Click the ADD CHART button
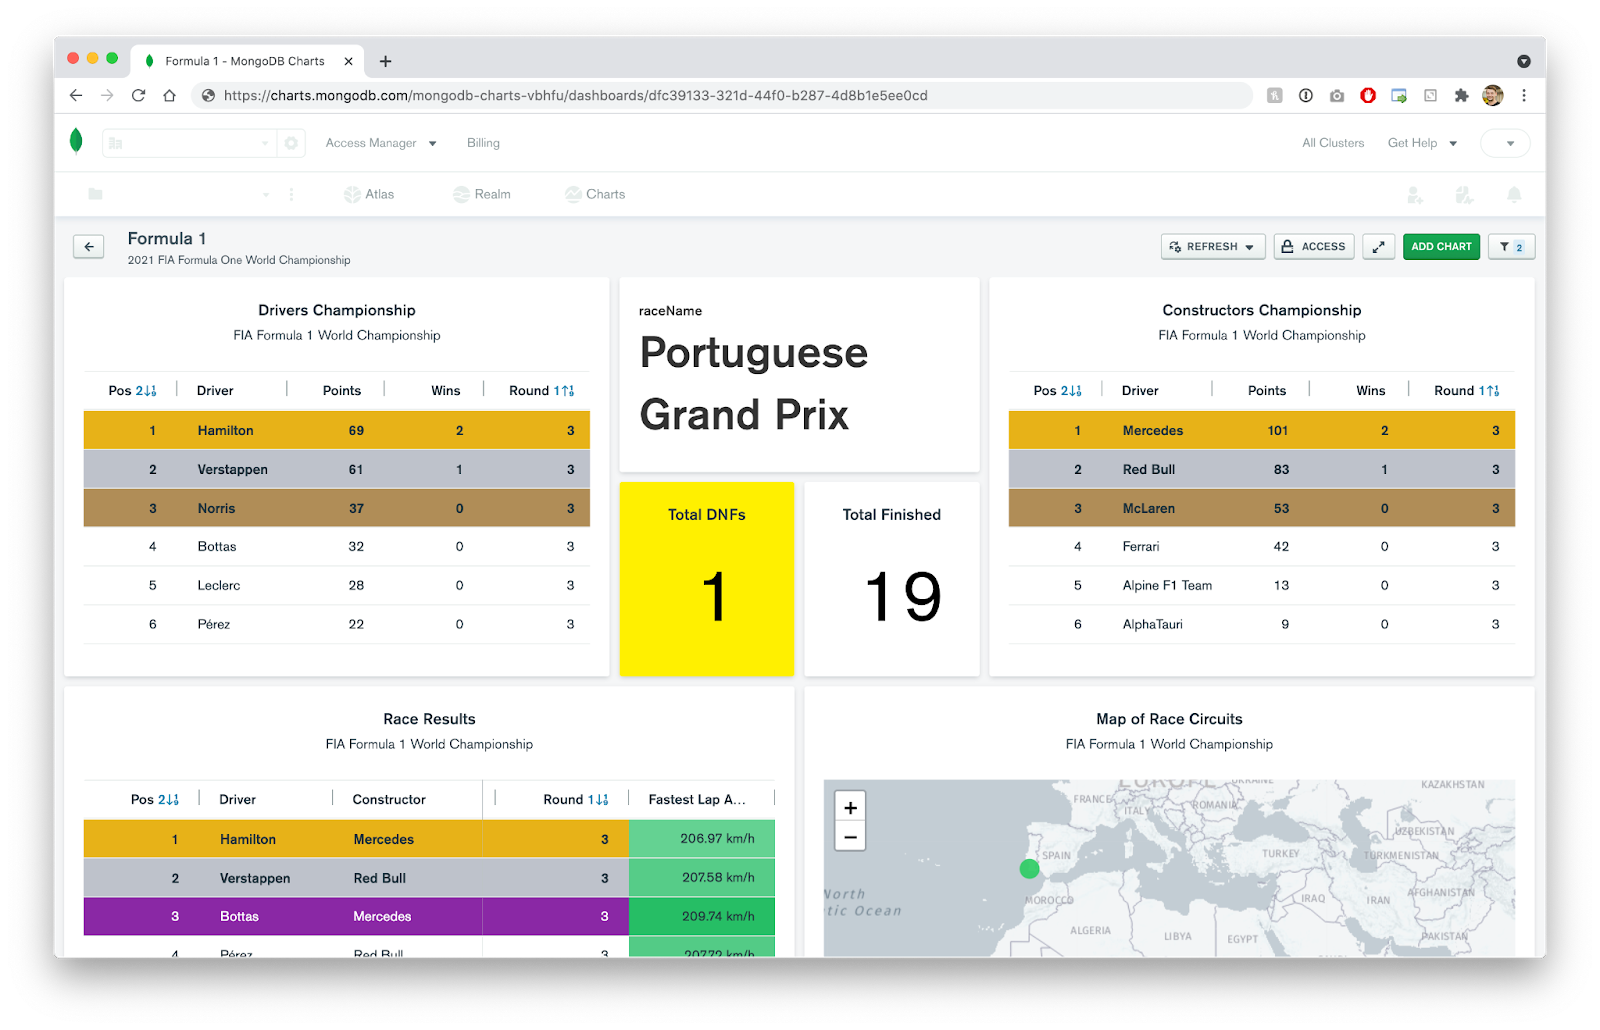This screenshot has height=1030, width=1600. [x=1441, y=247]
